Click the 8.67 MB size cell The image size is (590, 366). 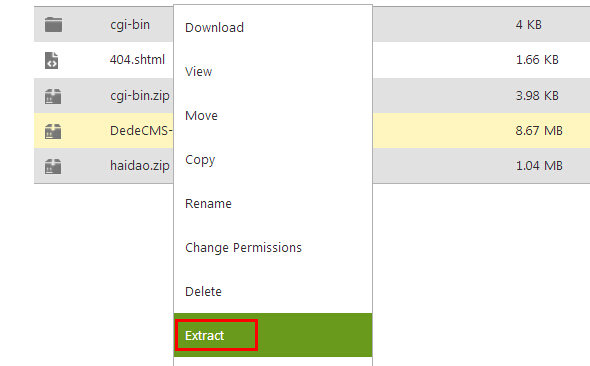click(x=539, y=131)
